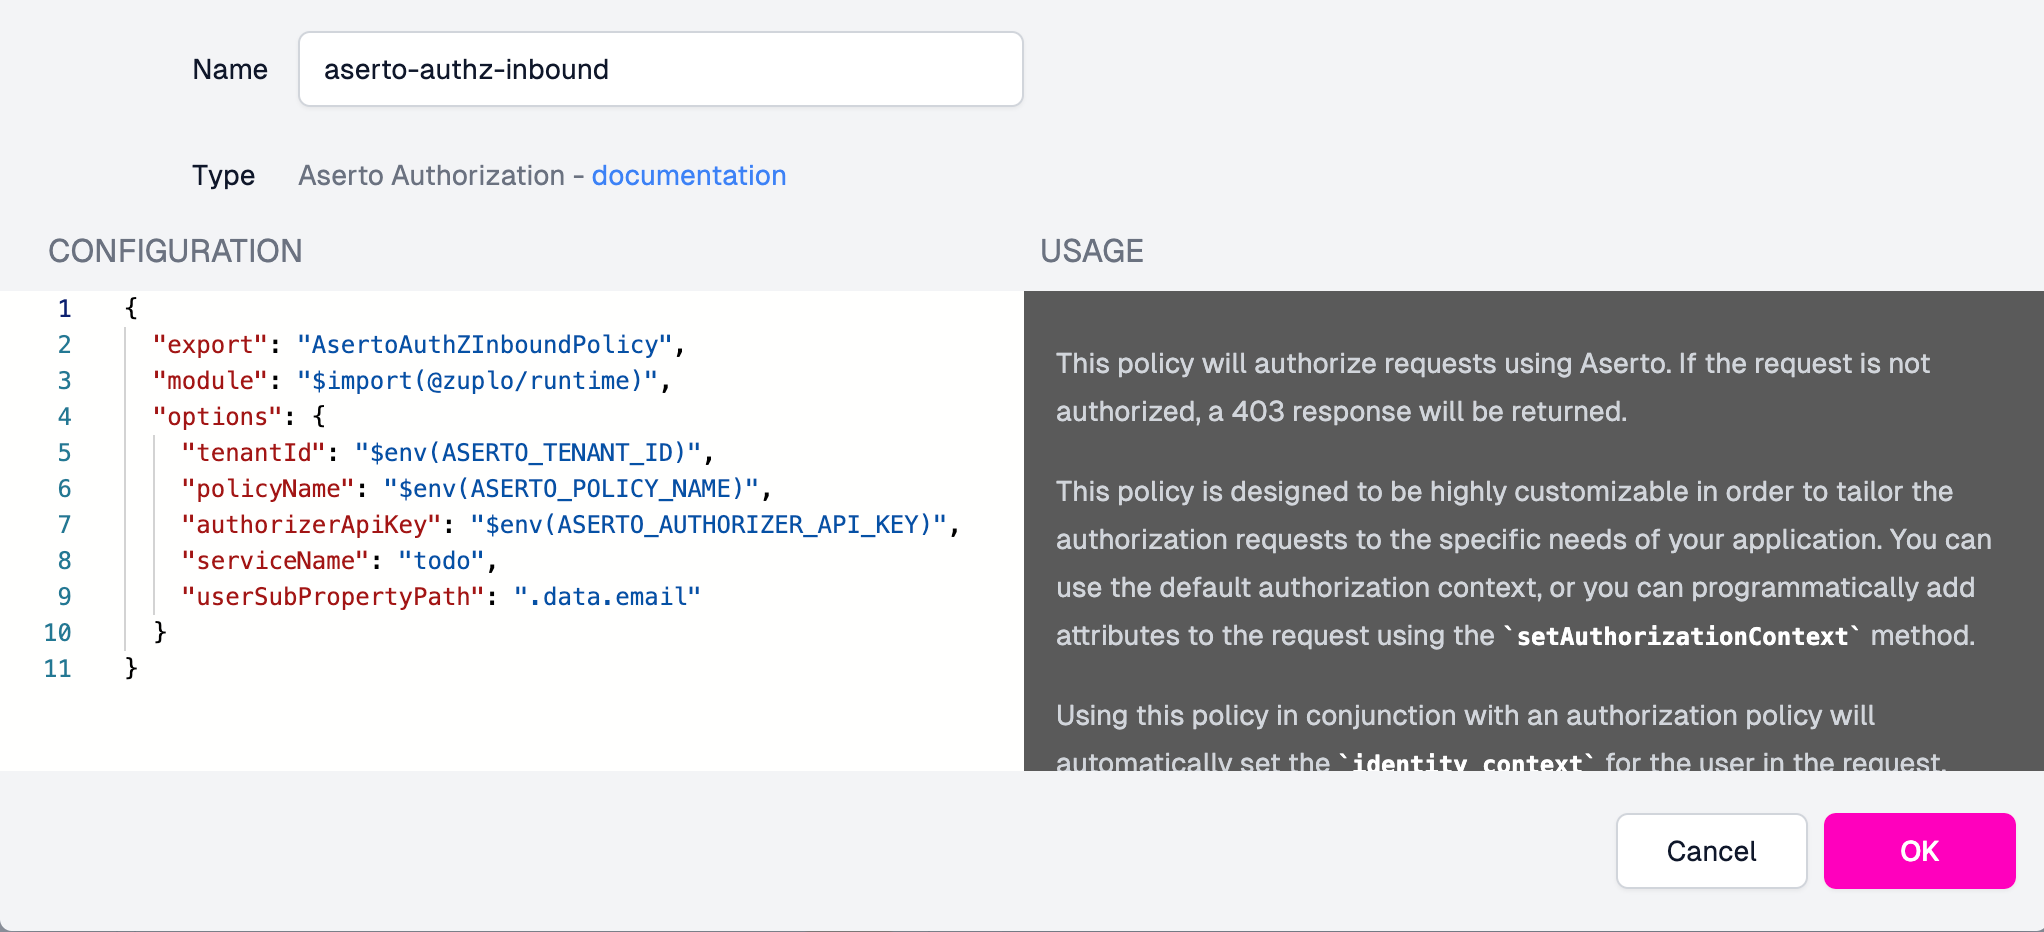Click the Name label
This screenshot has height=932, width=2044.
230,69
